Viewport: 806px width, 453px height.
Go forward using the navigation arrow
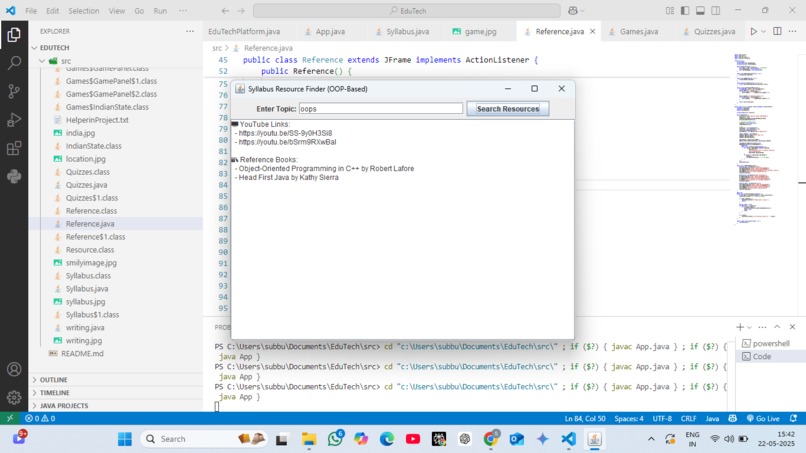click(x=241, y=11)
